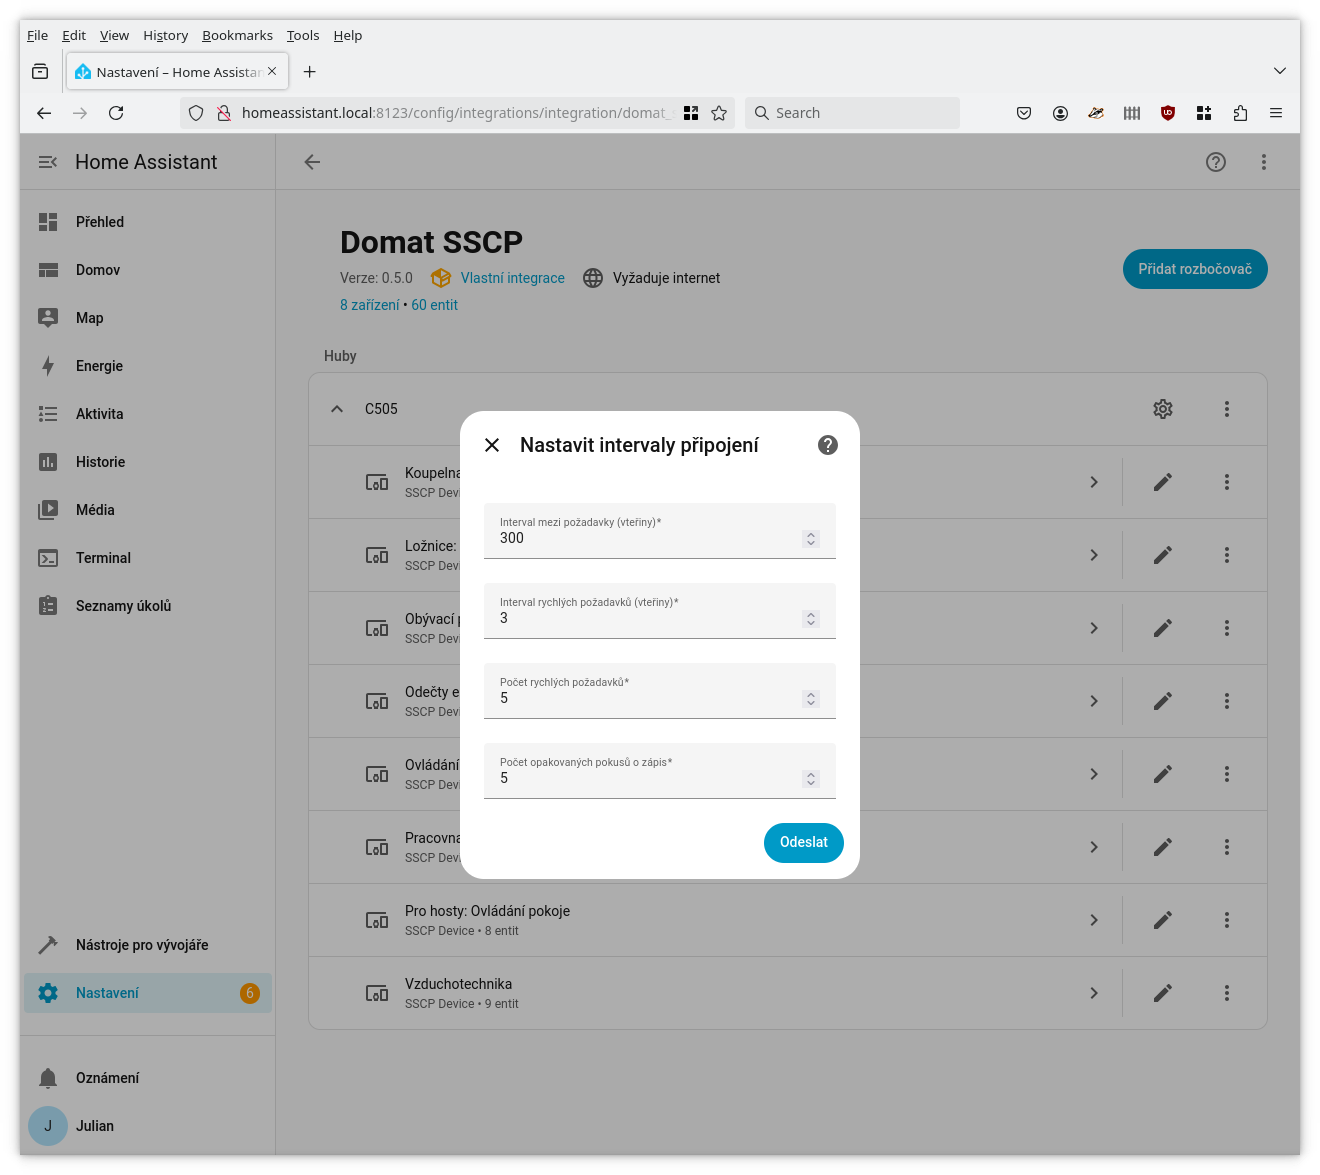The height and width of the screenshot is (1175, 1320).
Task: Open the Firefox Tools menu
Action: (x=303, y=35)
